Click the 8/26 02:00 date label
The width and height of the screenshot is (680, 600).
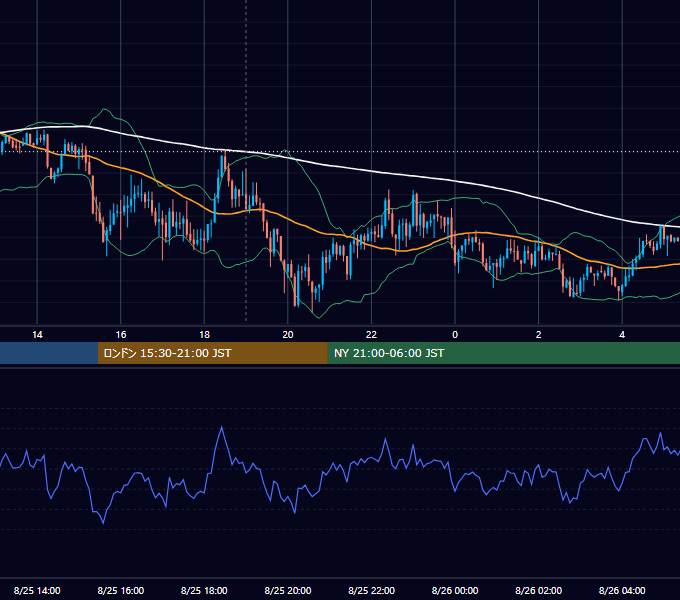click(x=539, y=590)
